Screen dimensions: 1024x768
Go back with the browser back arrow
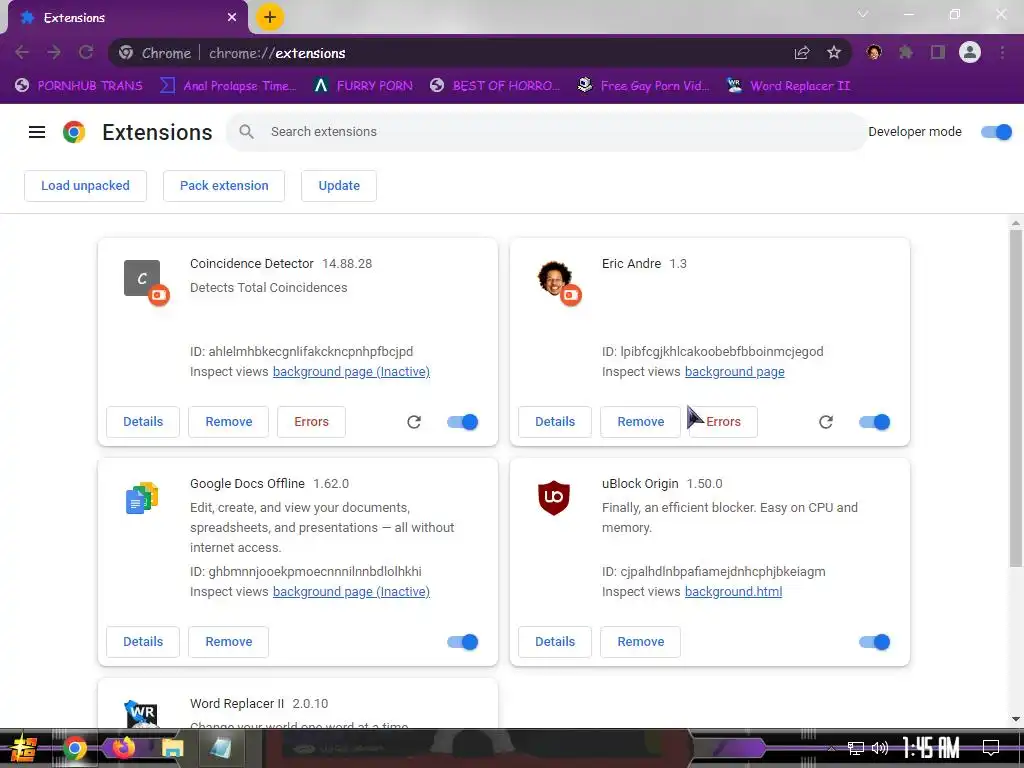point(22,53)
